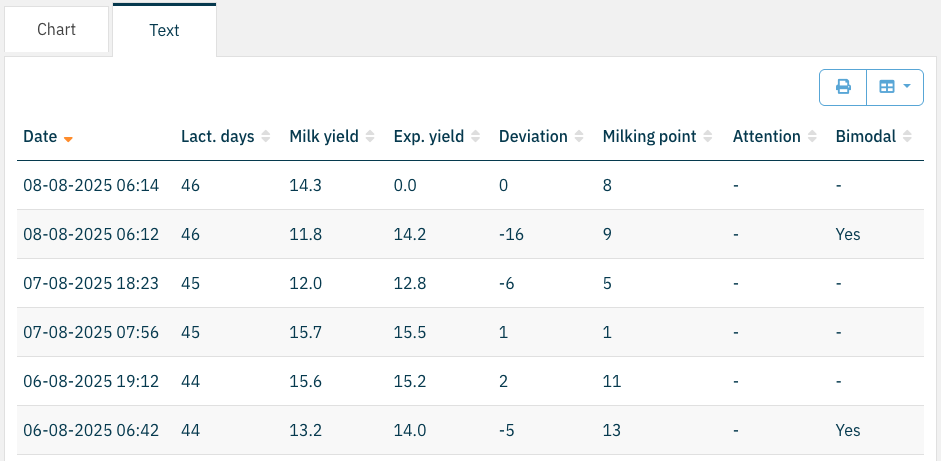Click Bimodal Yes in 08-08-2025 06:12 row
The height and width of the screenshot is (461, 941).
847,234
